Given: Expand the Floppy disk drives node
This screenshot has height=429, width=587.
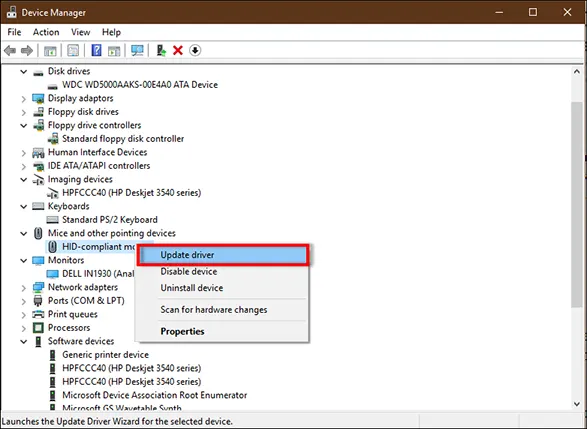Looking at the screenshot, I should click(24, 112).
